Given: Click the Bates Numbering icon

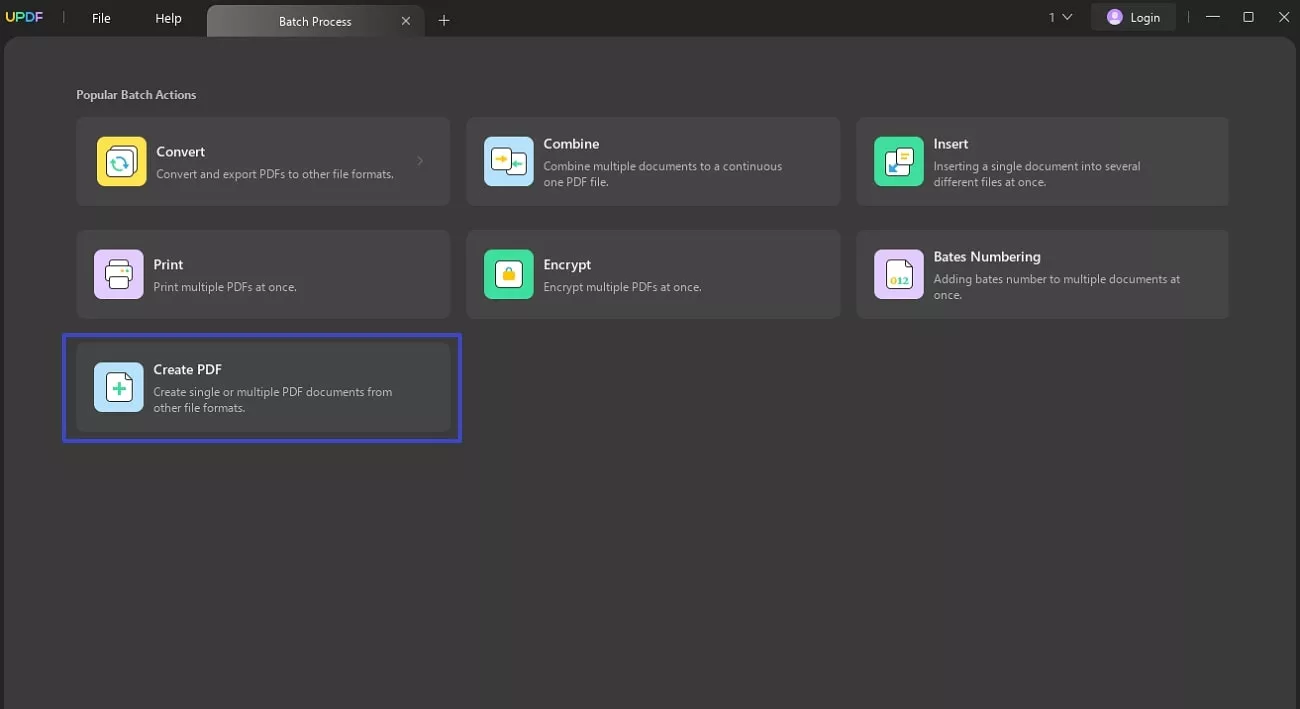Looking at the screenshot, I should tap(898, 275).
